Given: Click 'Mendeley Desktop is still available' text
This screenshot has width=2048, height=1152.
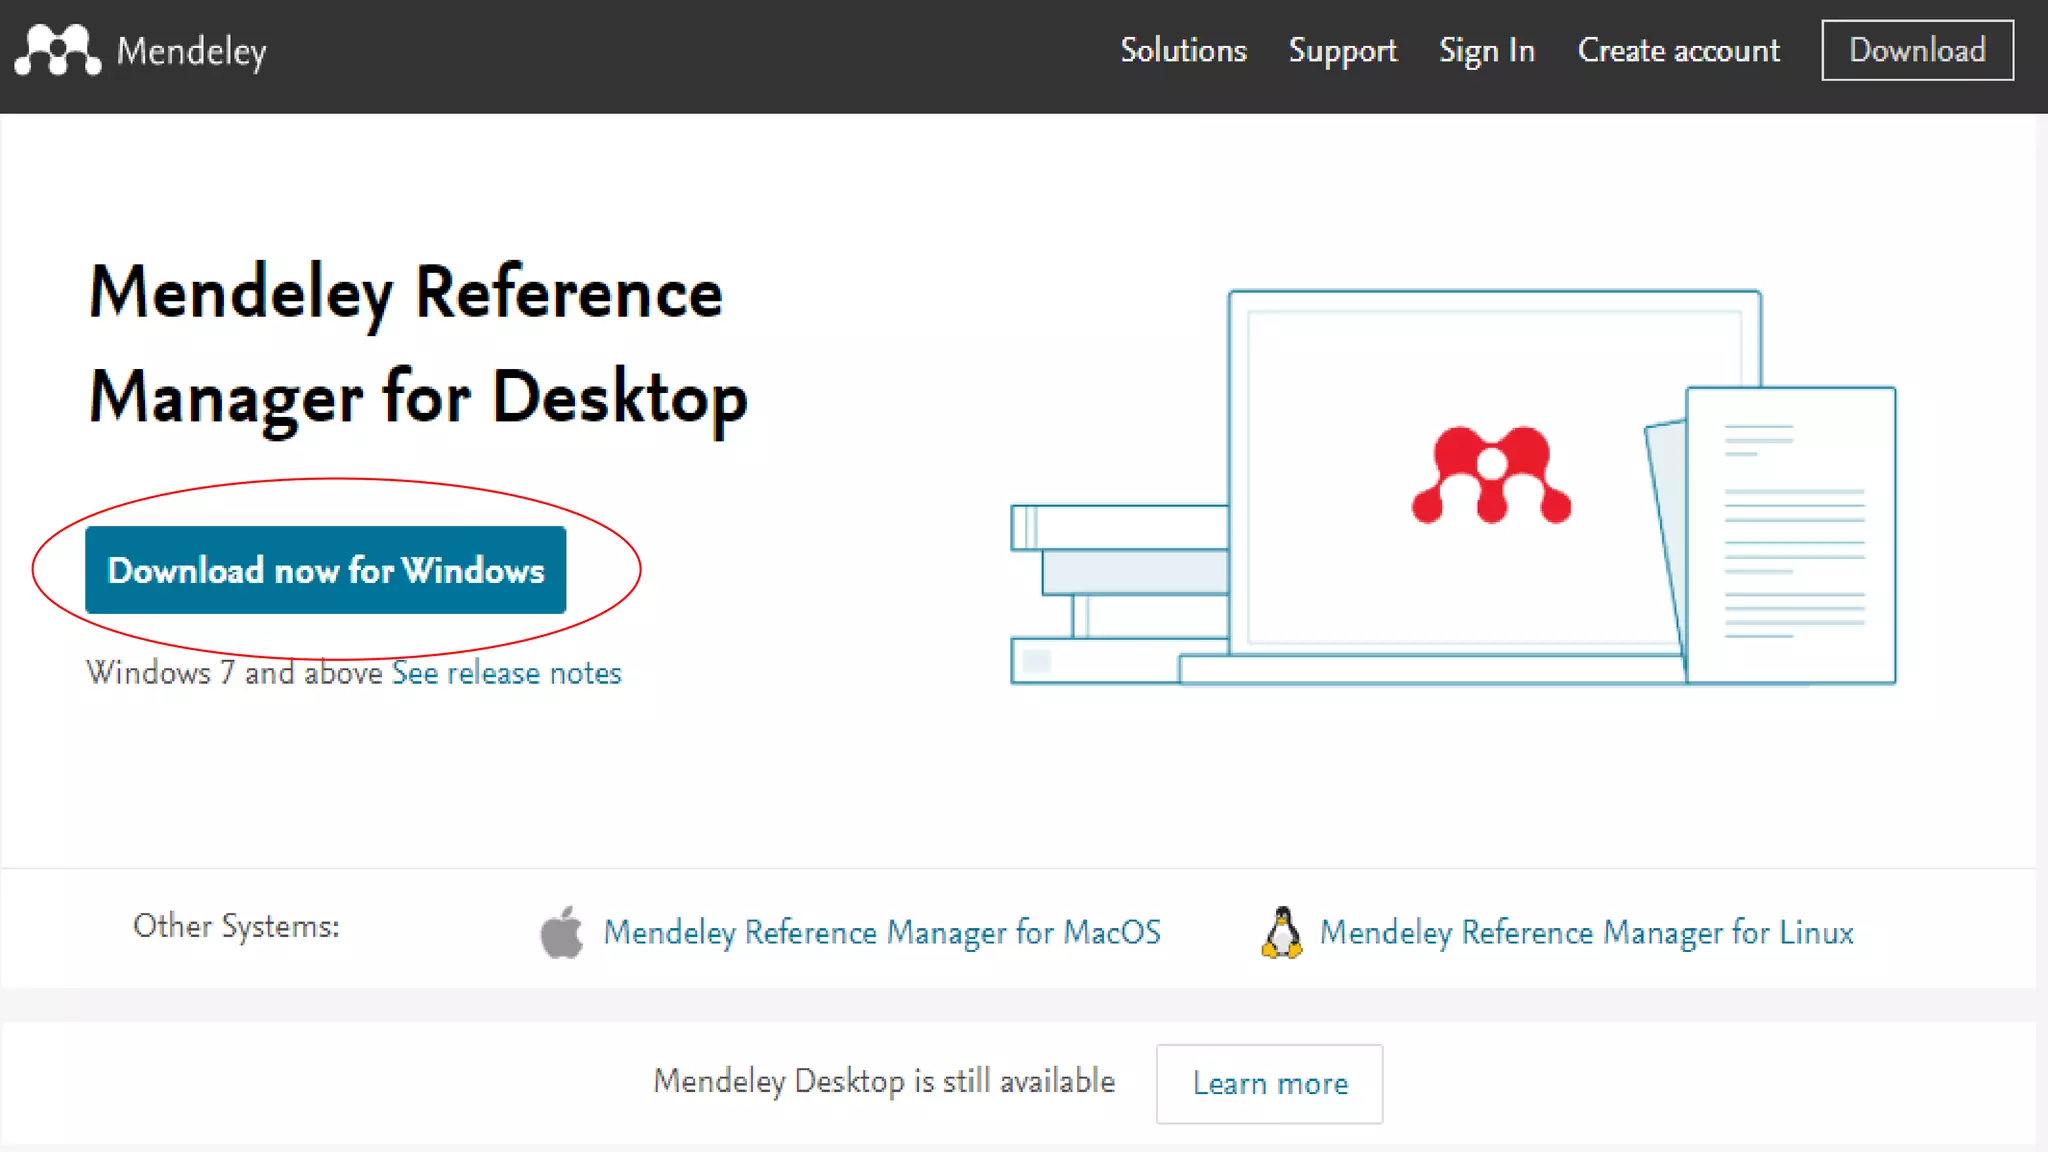Looking at the screenshot, I should point(884,1082).
